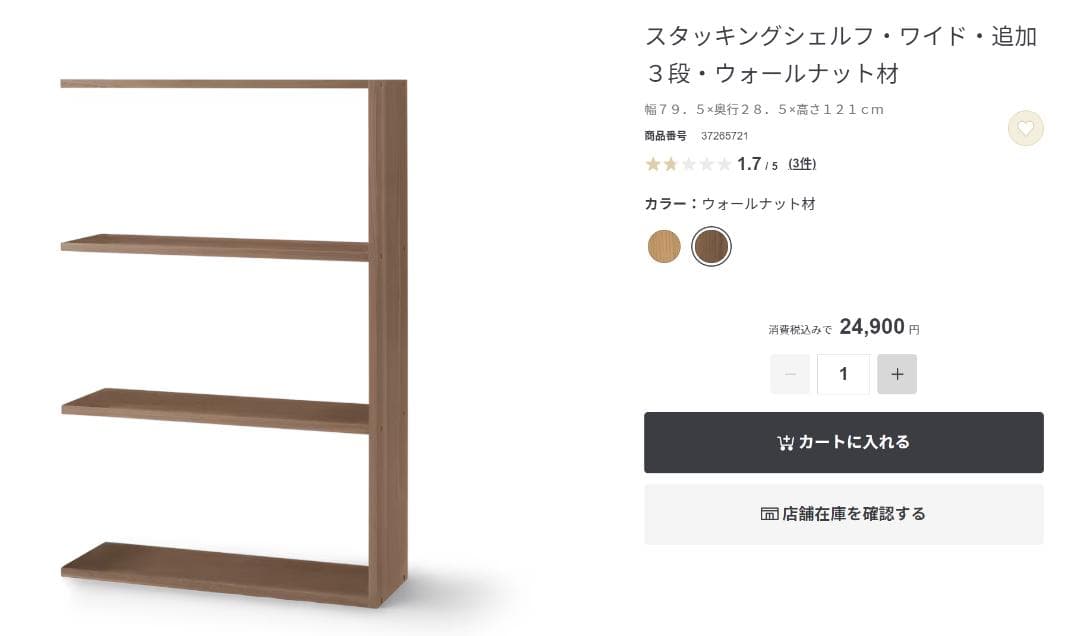
Task: Click the store icon beside 店舗在庫を確認する
Action: 769,514
